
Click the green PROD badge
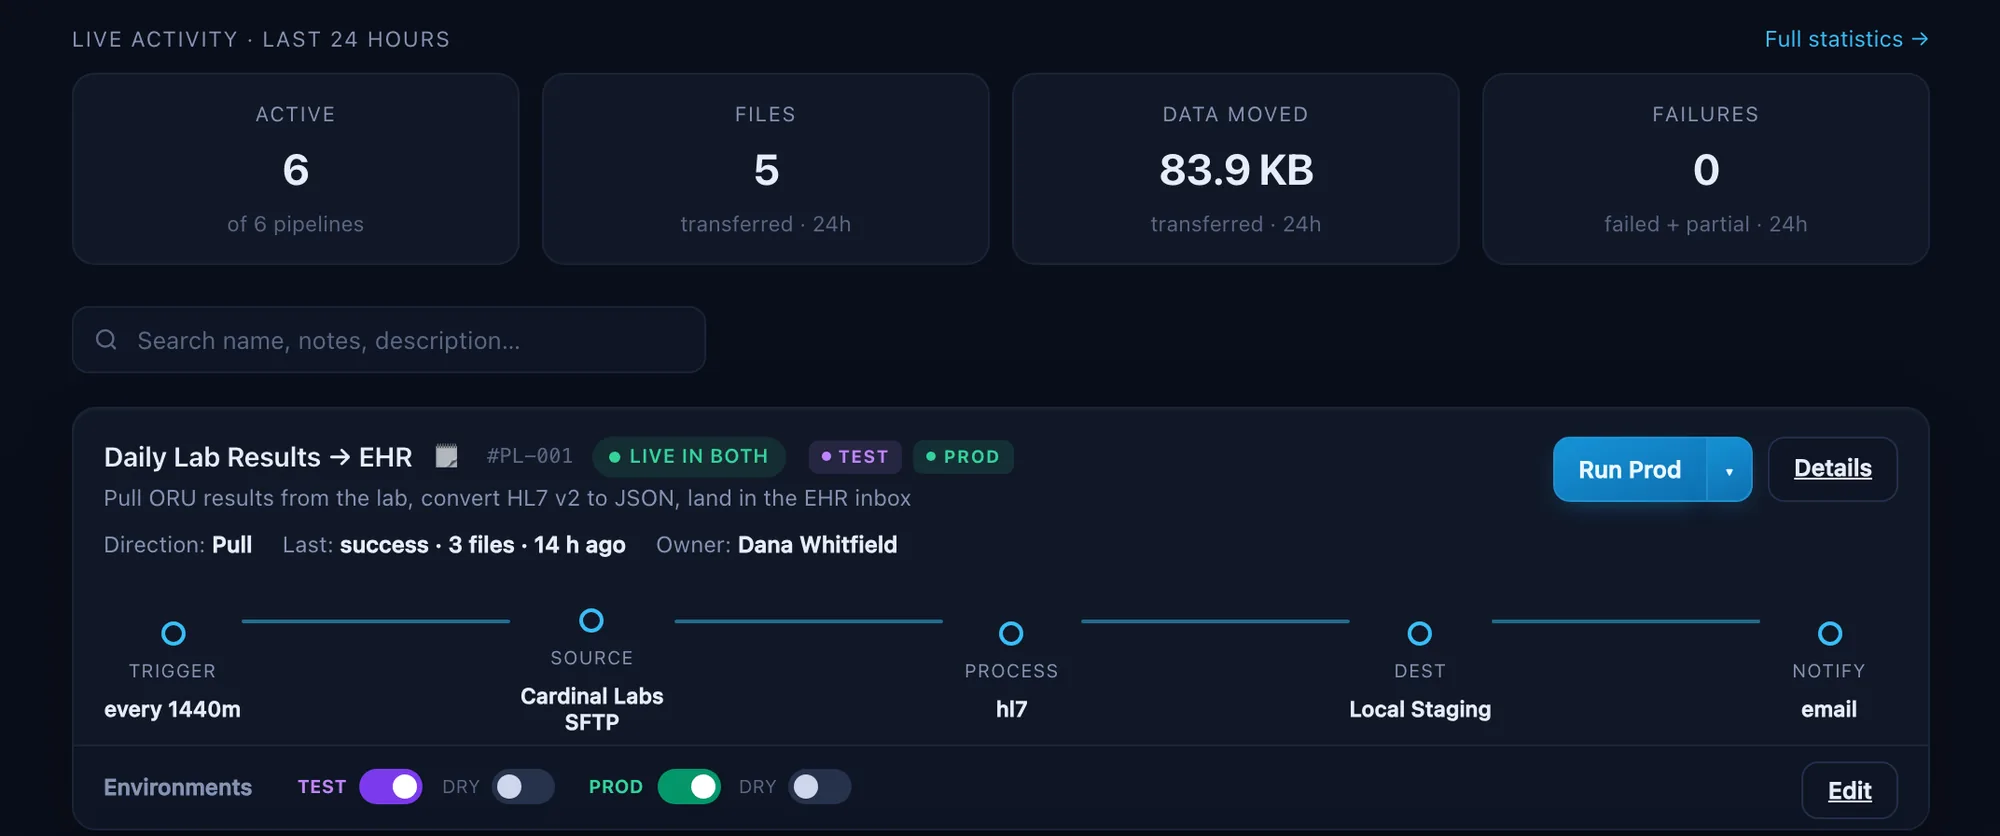tap(963, 457)
